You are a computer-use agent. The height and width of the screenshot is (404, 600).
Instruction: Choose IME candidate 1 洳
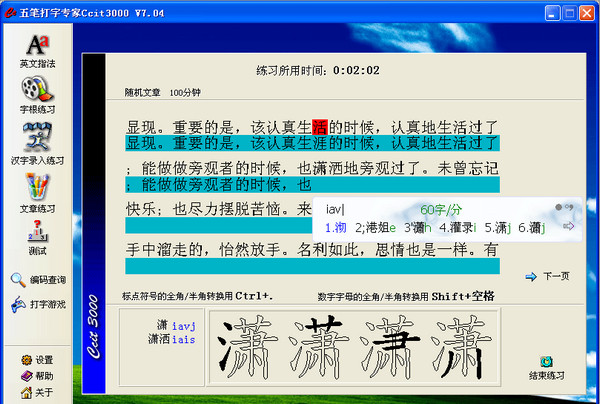(336, 228)
